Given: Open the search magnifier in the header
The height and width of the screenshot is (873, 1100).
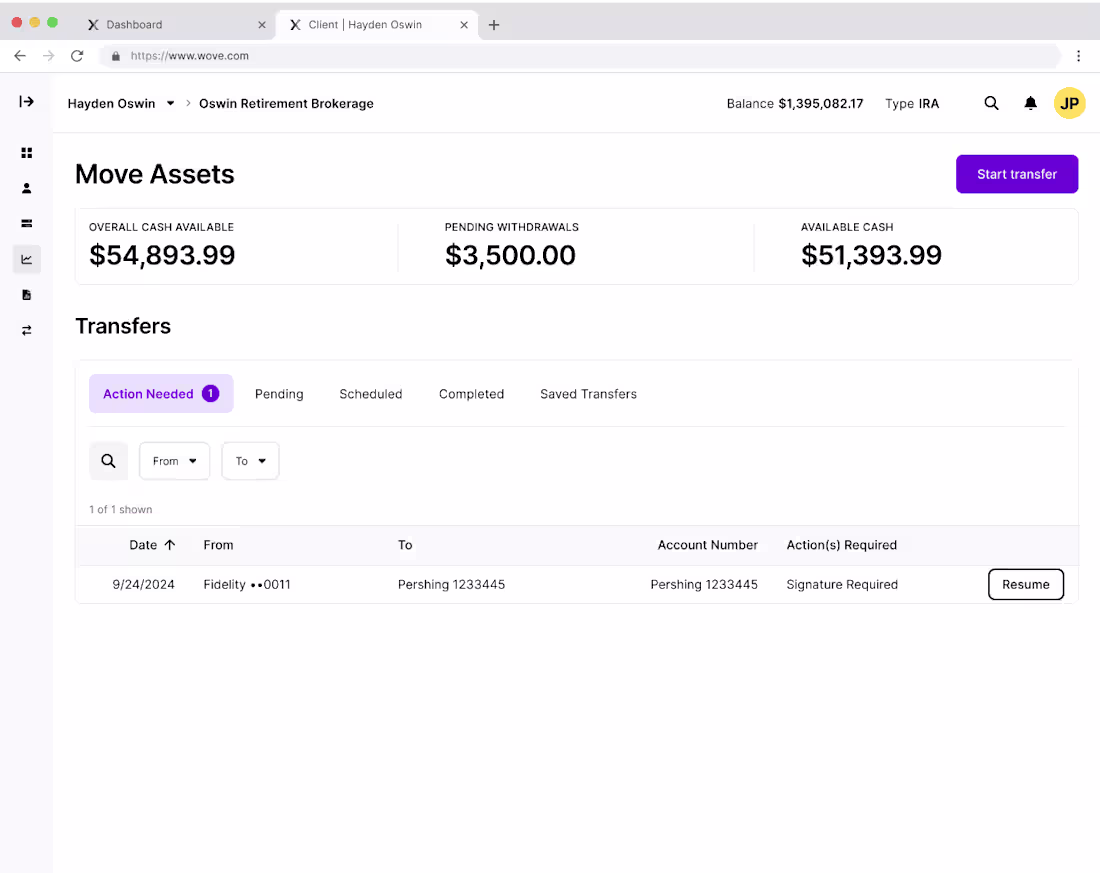Looking at the screenshot, I should pyautogui.click(x=991, y=103).
